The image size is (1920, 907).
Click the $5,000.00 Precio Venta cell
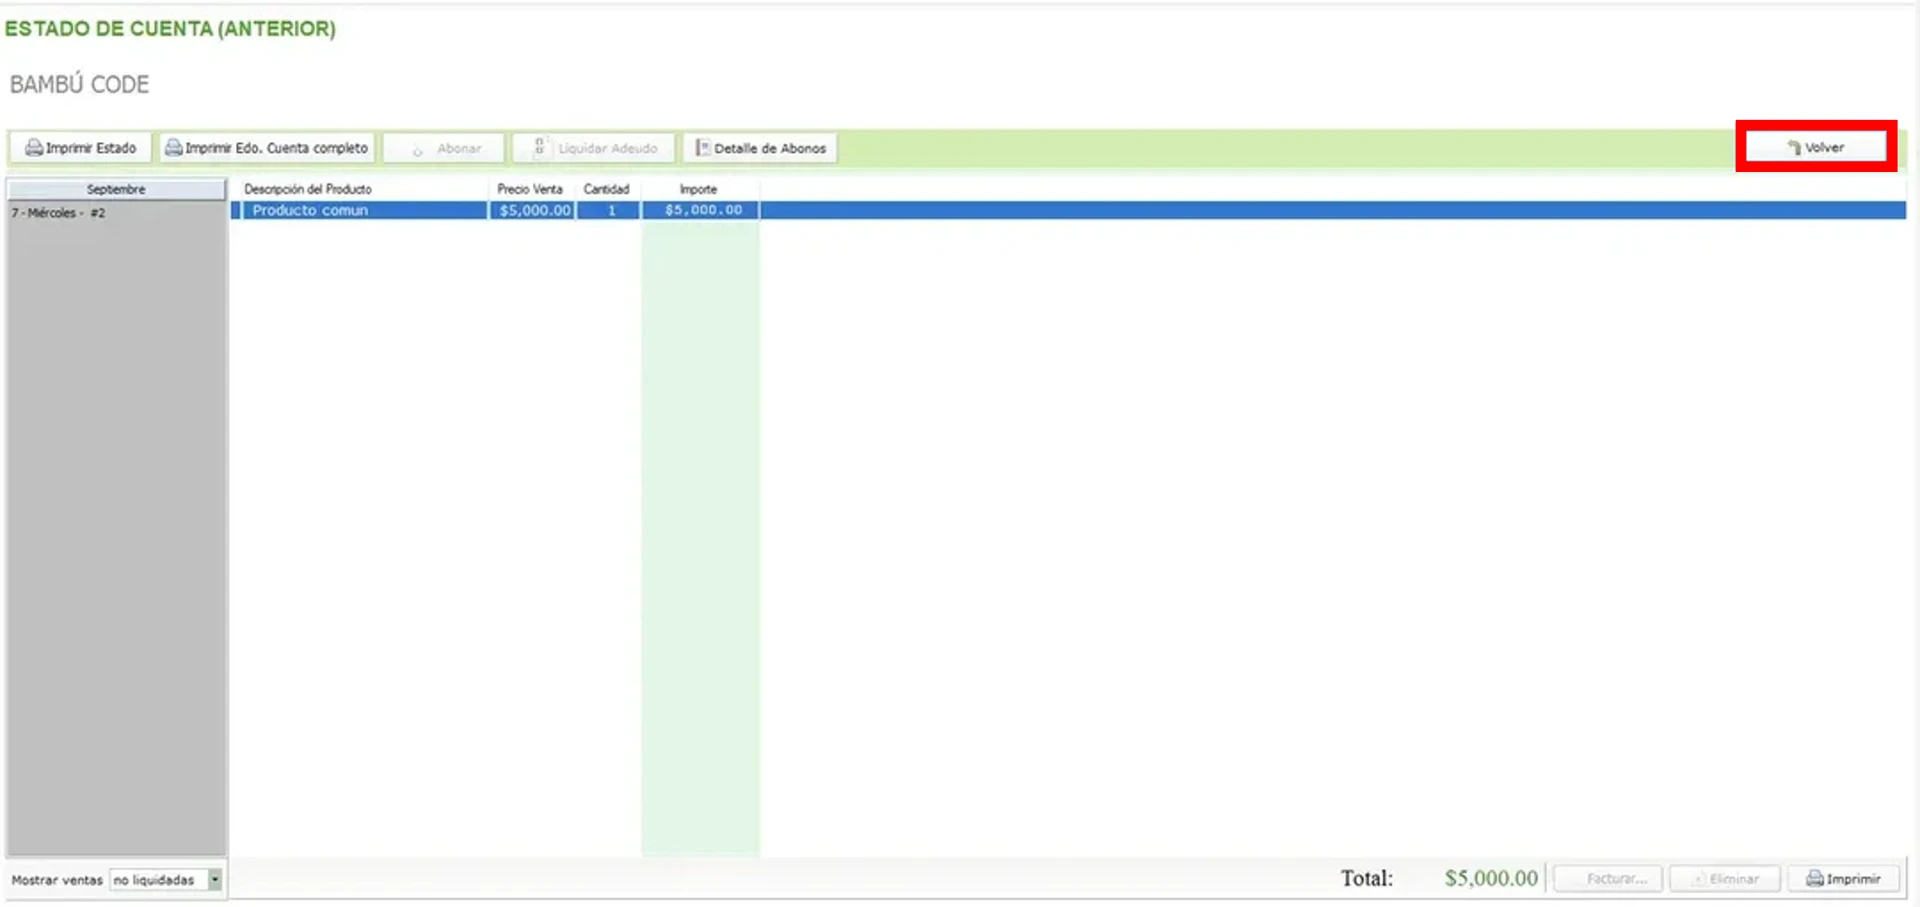pyautogui.click(x=534, y=210)
